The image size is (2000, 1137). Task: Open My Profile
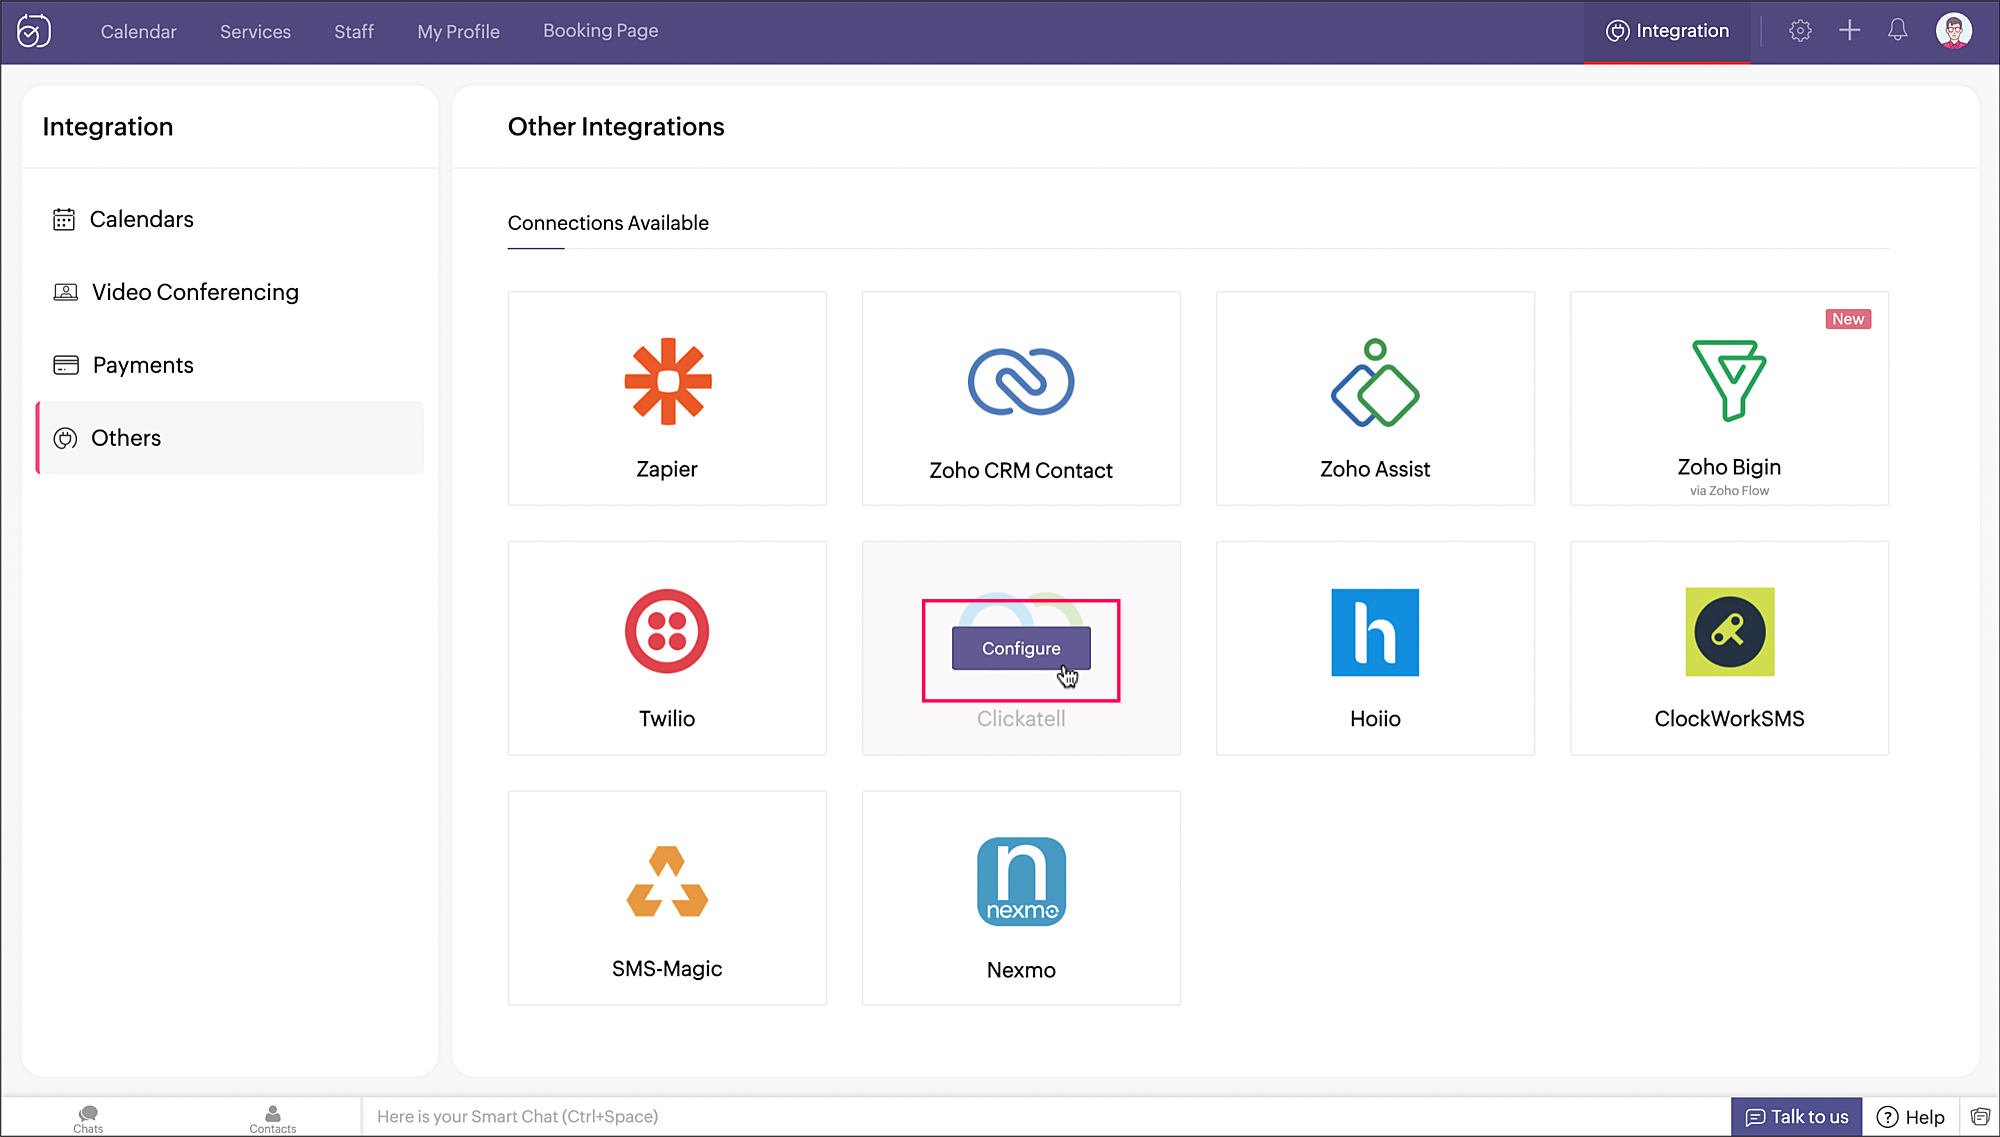[458, 31]
